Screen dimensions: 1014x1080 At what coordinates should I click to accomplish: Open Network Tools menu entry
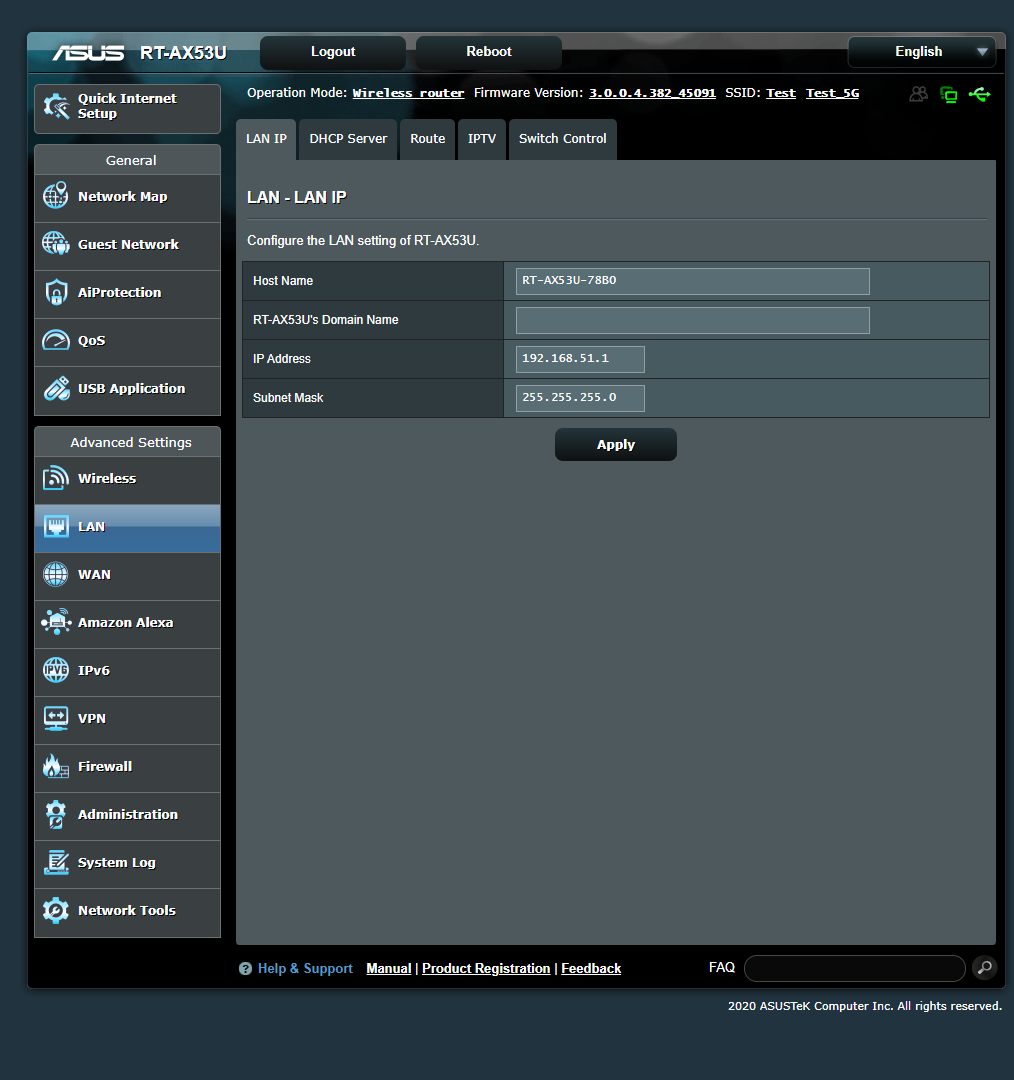point(127,913)
